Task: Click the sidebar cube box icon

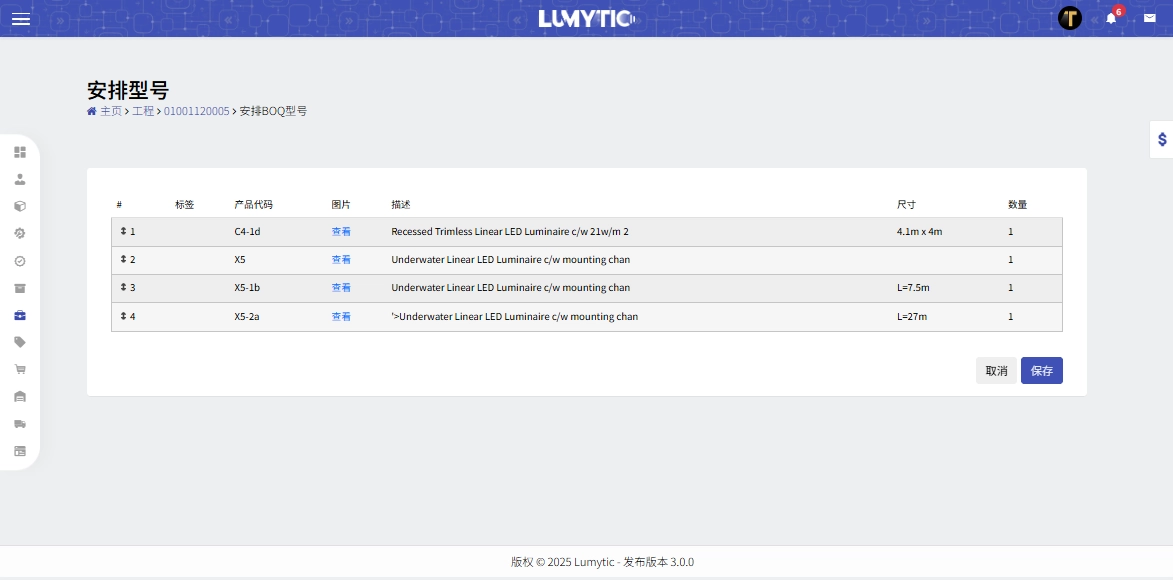Action: coord(20,206)
